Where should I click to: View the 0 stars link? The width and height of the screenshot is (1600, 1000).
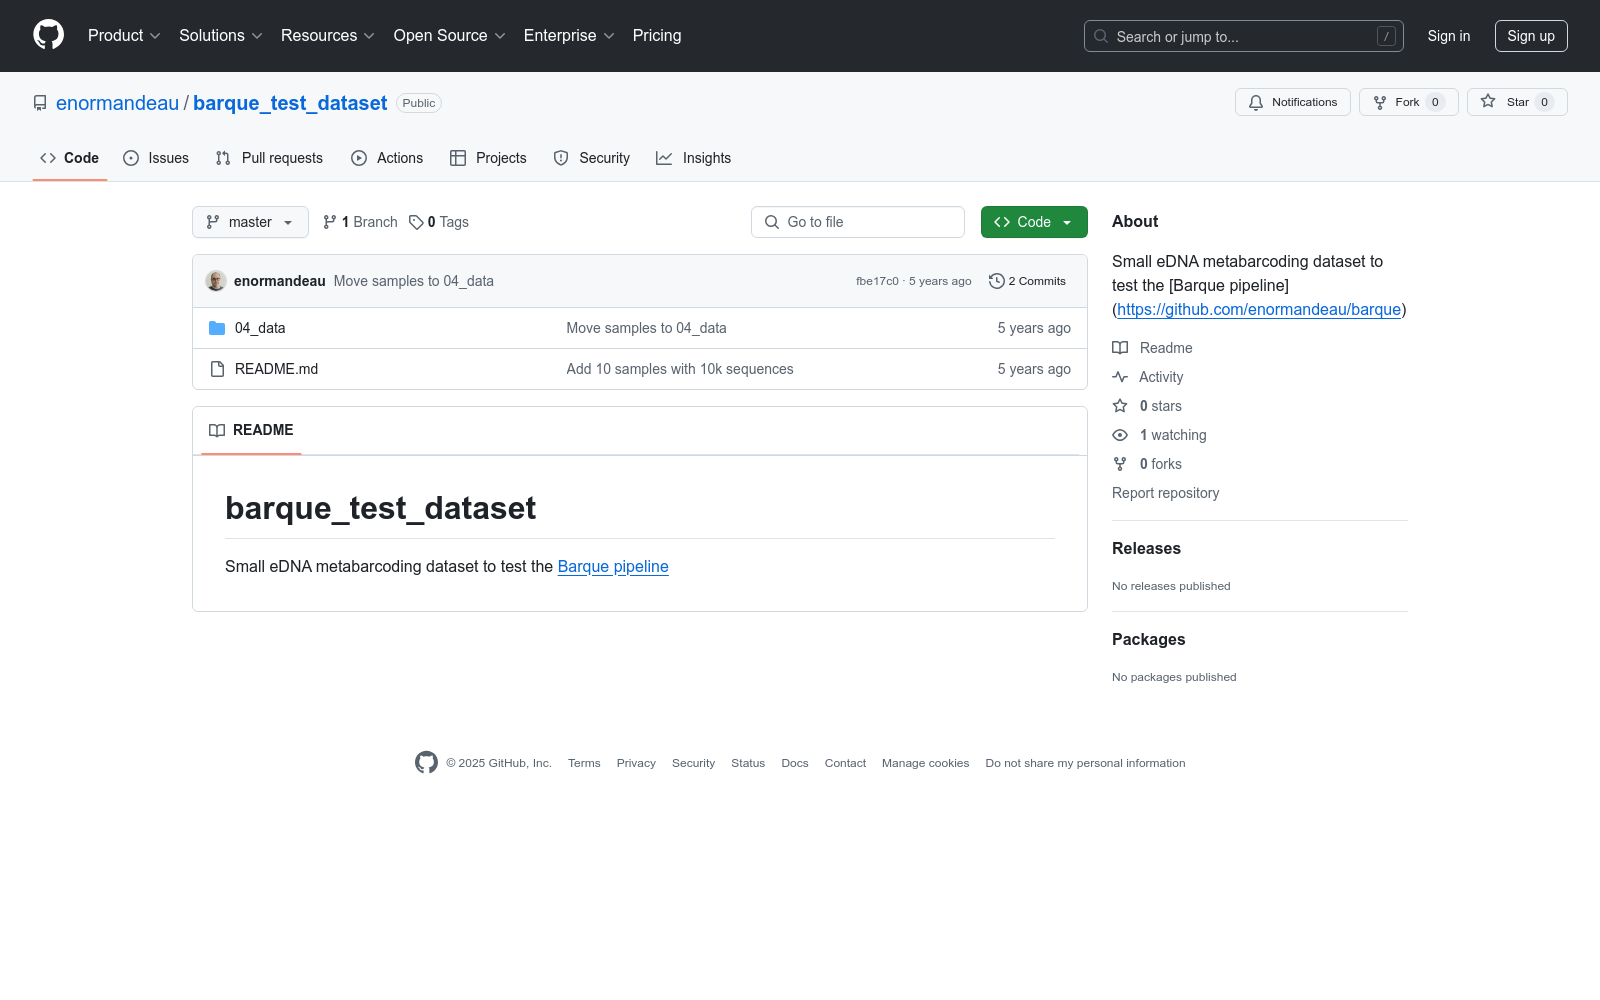click(x=1147, y=406)
